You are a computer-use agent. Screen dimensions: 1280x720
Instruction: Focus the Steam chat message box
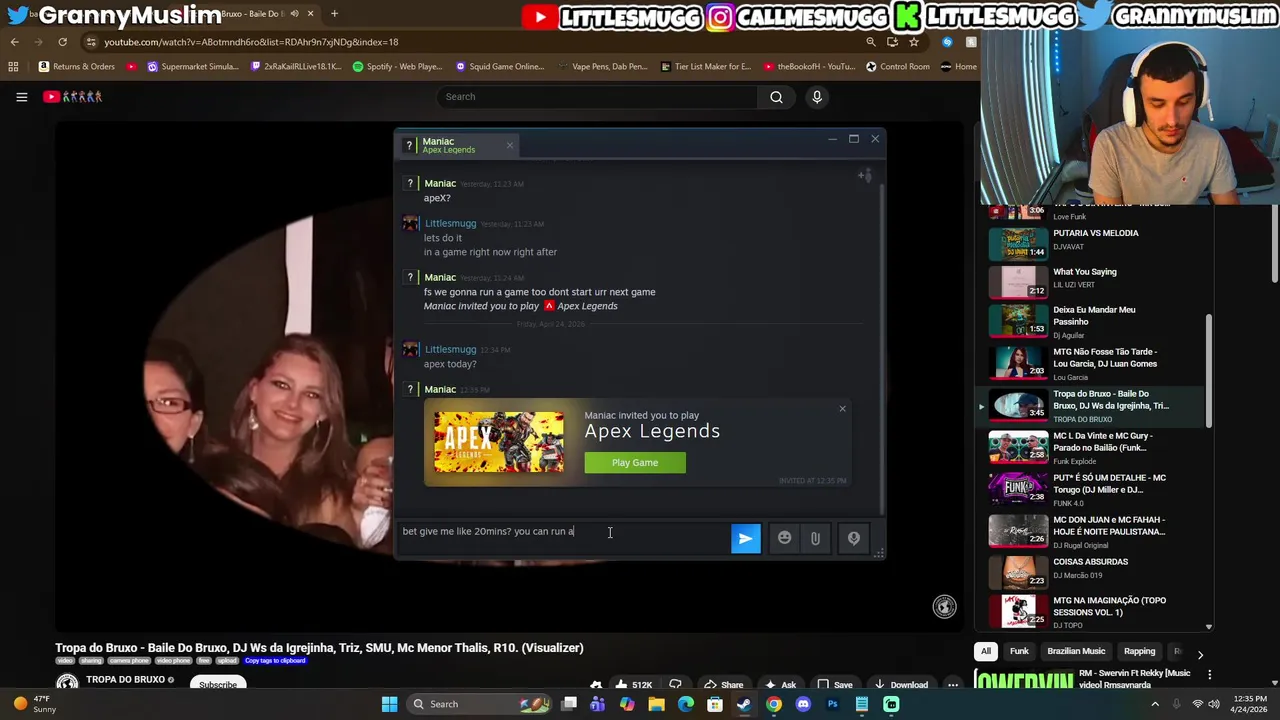pos(565,539)
